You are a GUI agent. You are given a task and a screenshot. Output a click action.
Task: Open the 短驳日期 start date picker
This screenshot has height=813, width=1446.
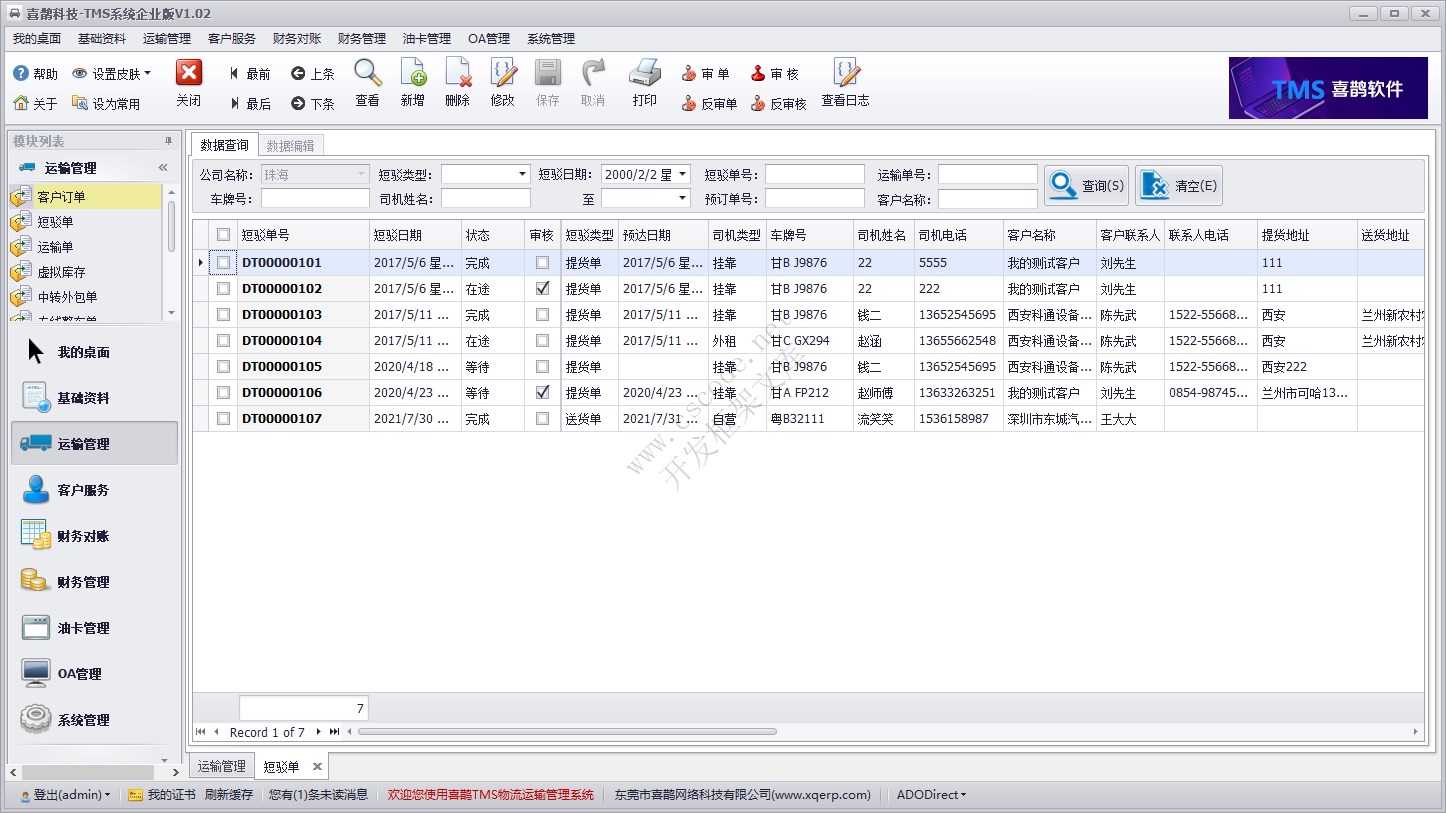(683, 174)
